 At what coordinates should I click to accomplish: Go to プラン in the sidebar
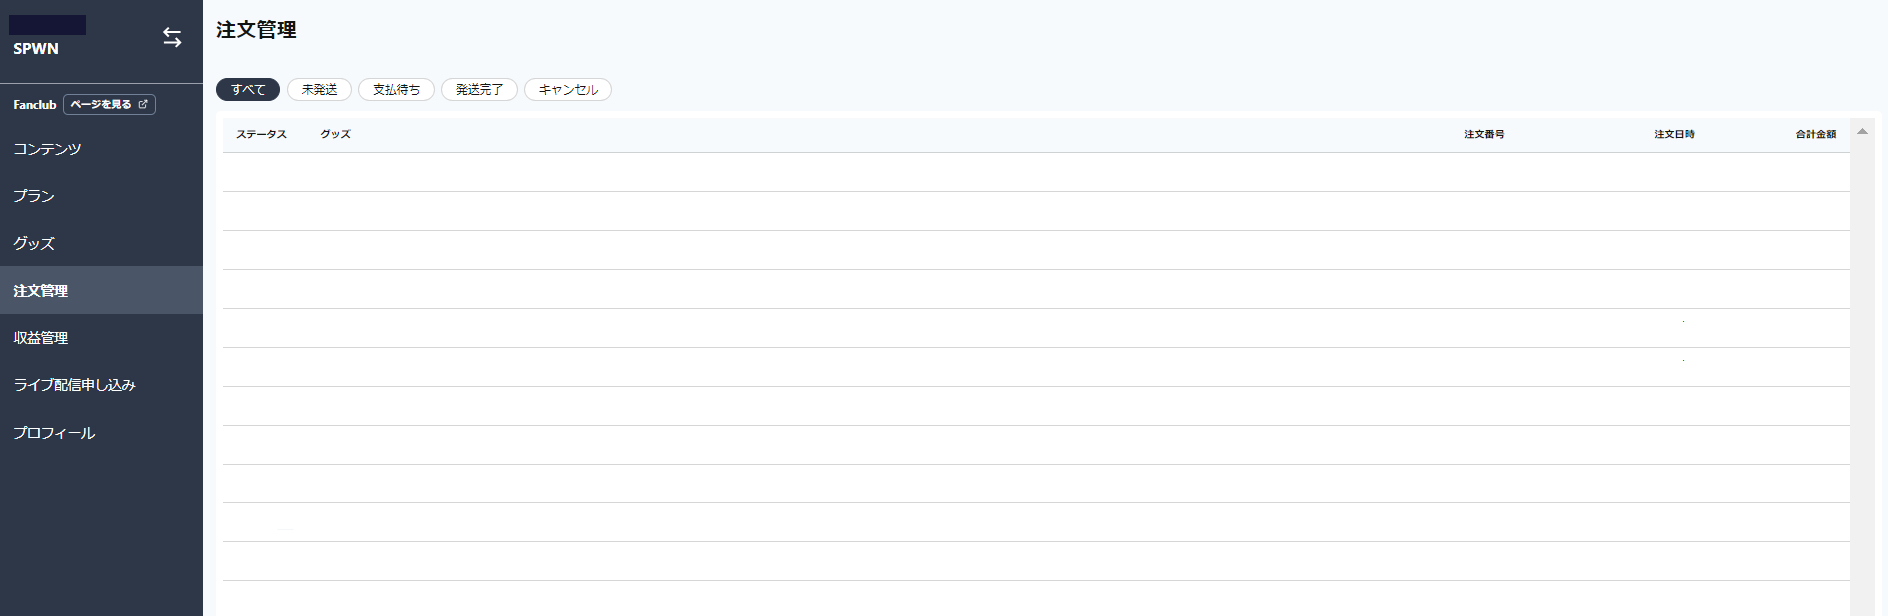(34, 196)
